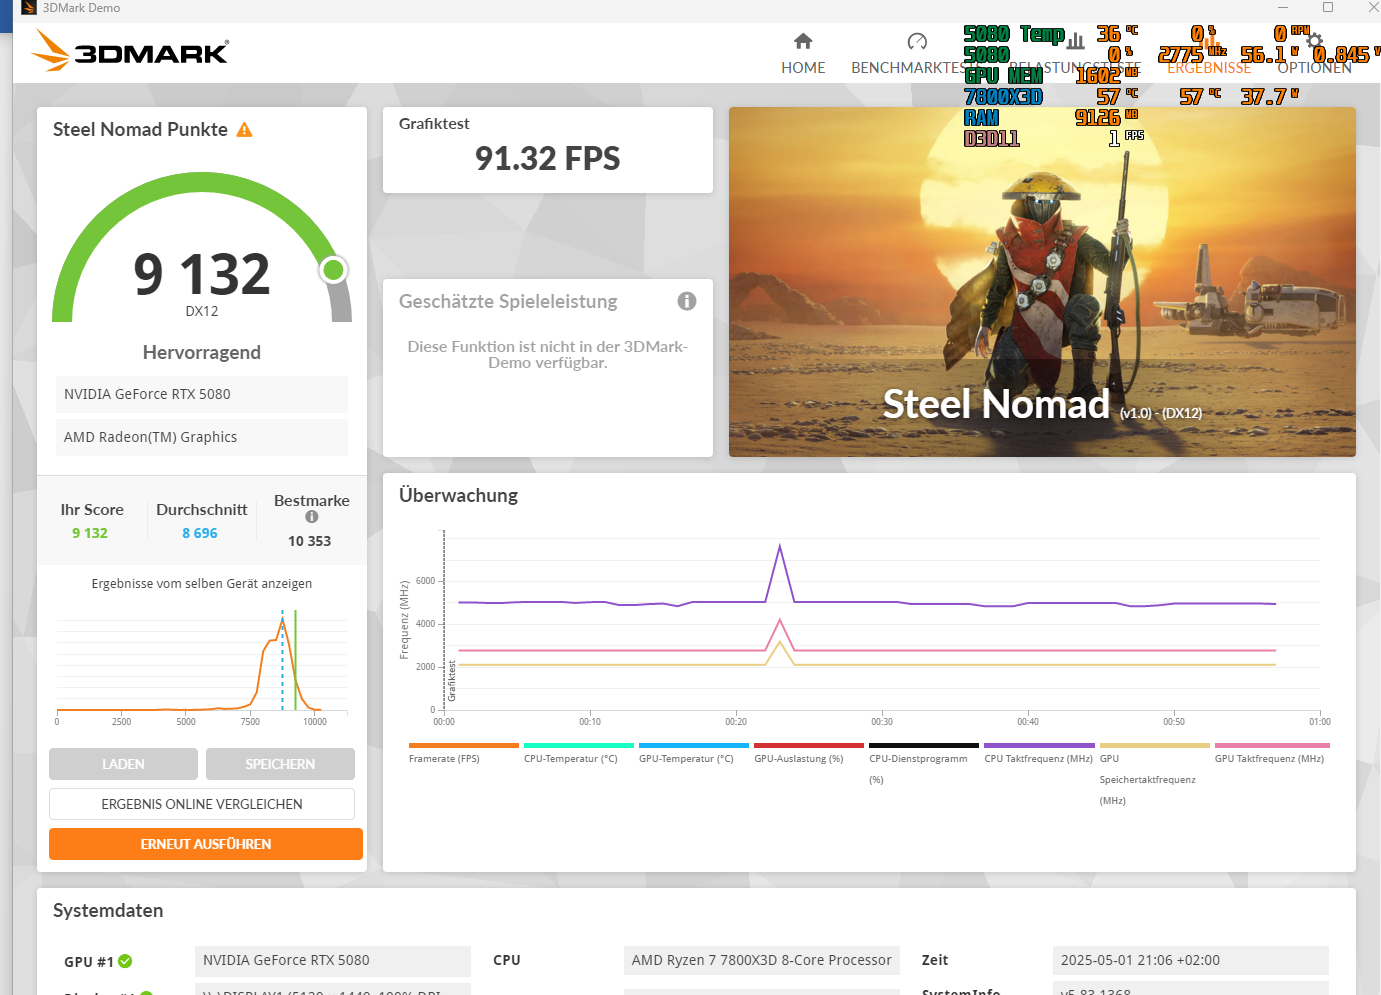
Task: Click the Zeit field 2025-05-01 21:06
Action: 1190,960
